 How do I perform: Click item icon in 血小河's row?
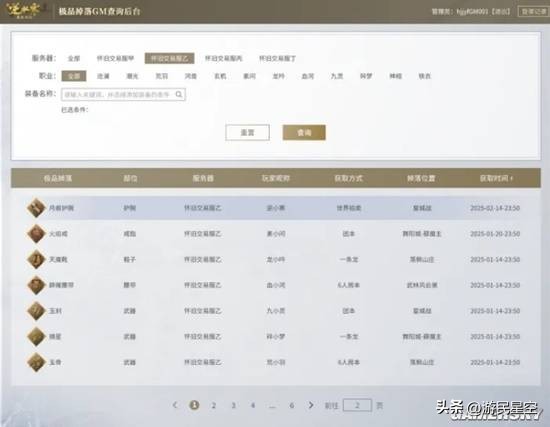click(x=36, y=285)
